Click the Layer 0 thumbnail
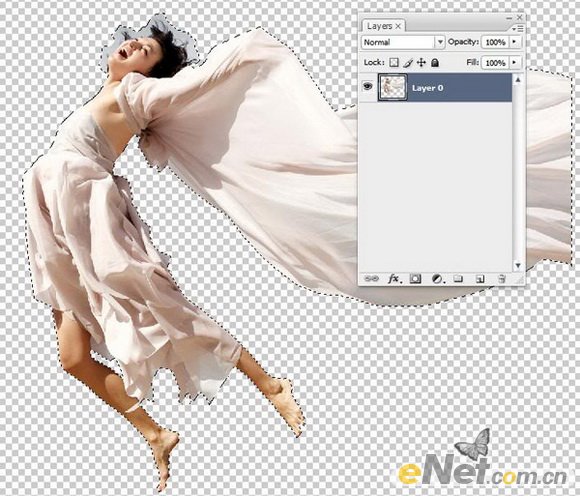 click(392, 87)
